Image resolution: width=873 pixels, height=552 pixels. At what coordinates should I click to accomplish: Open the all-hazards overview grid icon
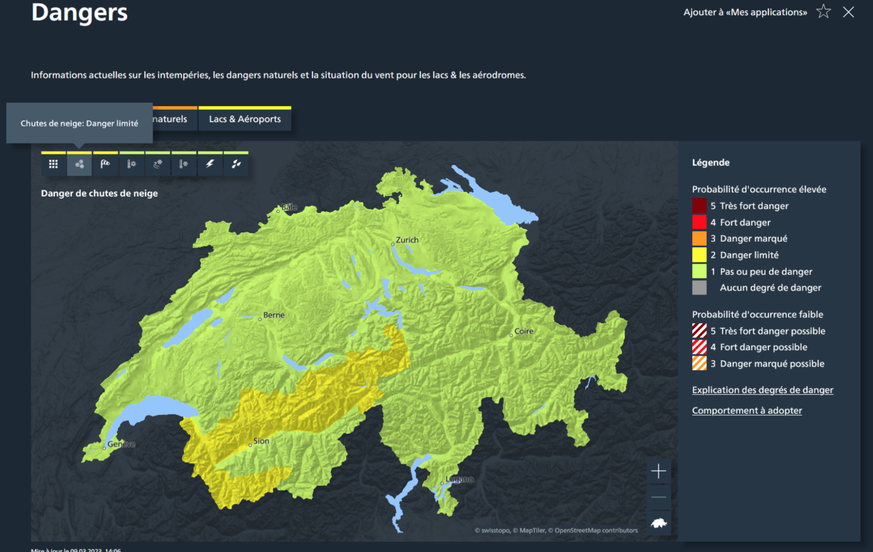(53, 164)
